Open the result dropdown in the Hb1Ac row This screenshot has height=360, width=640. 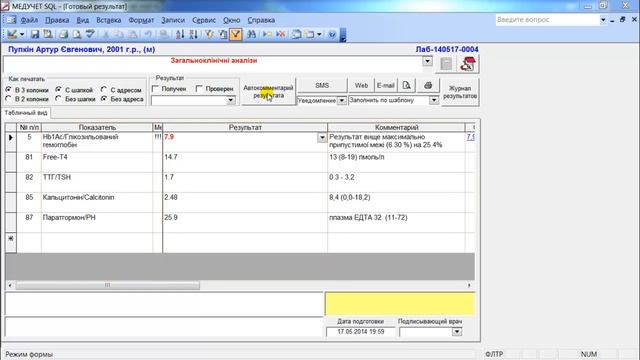point(322,138)
